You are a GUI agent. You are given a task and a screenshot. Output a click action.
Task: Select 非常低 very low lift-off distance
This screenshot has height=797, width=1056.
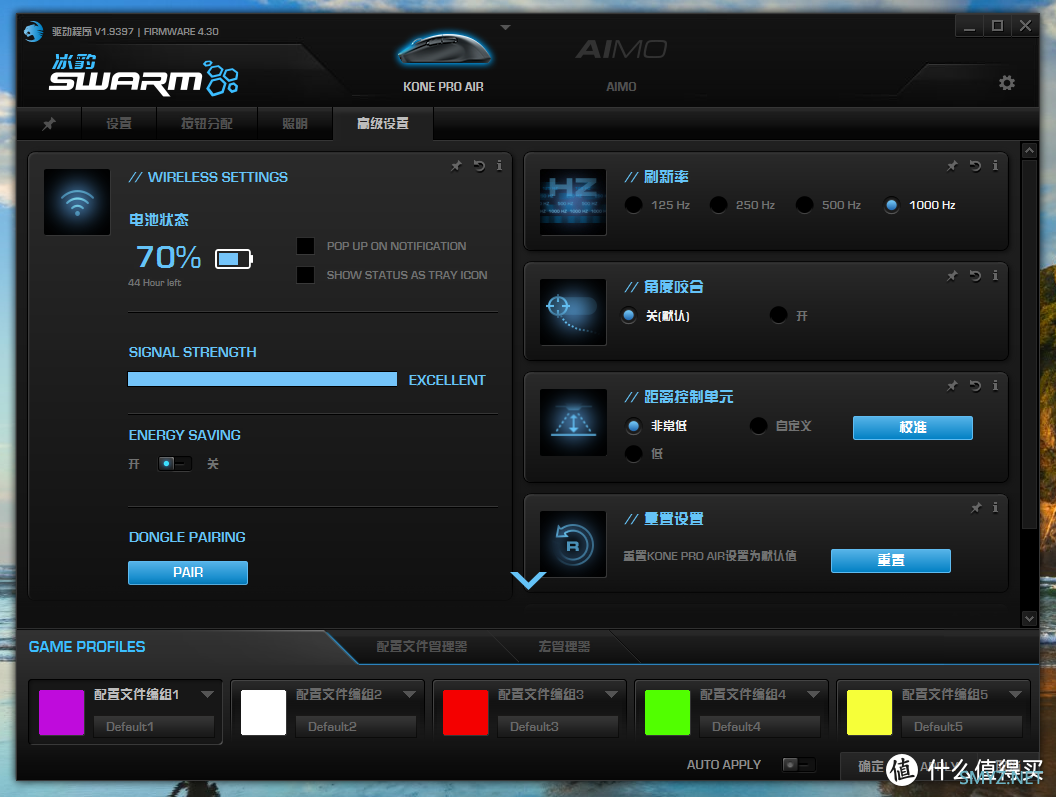point(633,426)
